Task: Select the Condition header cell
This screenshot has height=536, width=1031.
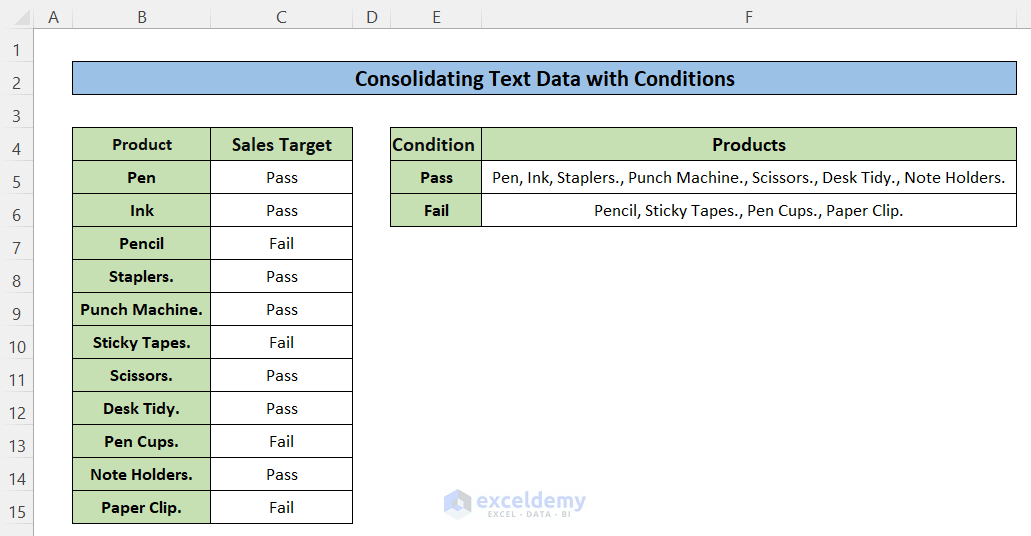Action: [x=436, y=144]
